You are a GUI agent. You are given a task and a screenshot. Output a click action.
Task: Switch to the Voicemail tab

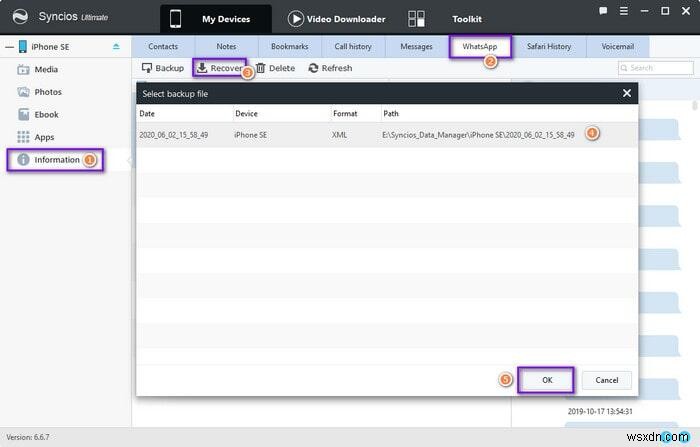tap(618, 46)
